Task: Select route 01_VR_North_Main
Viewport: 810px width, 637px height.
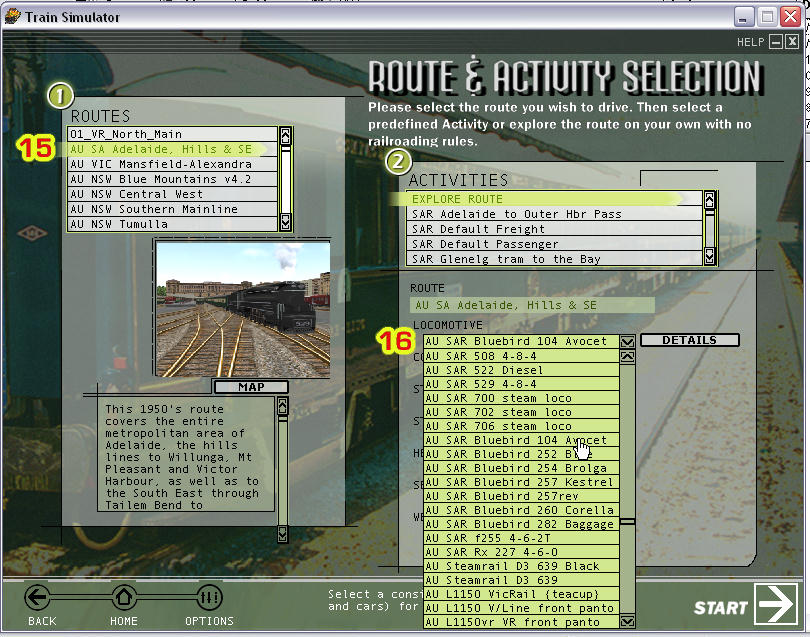Action: click(173, 134)
